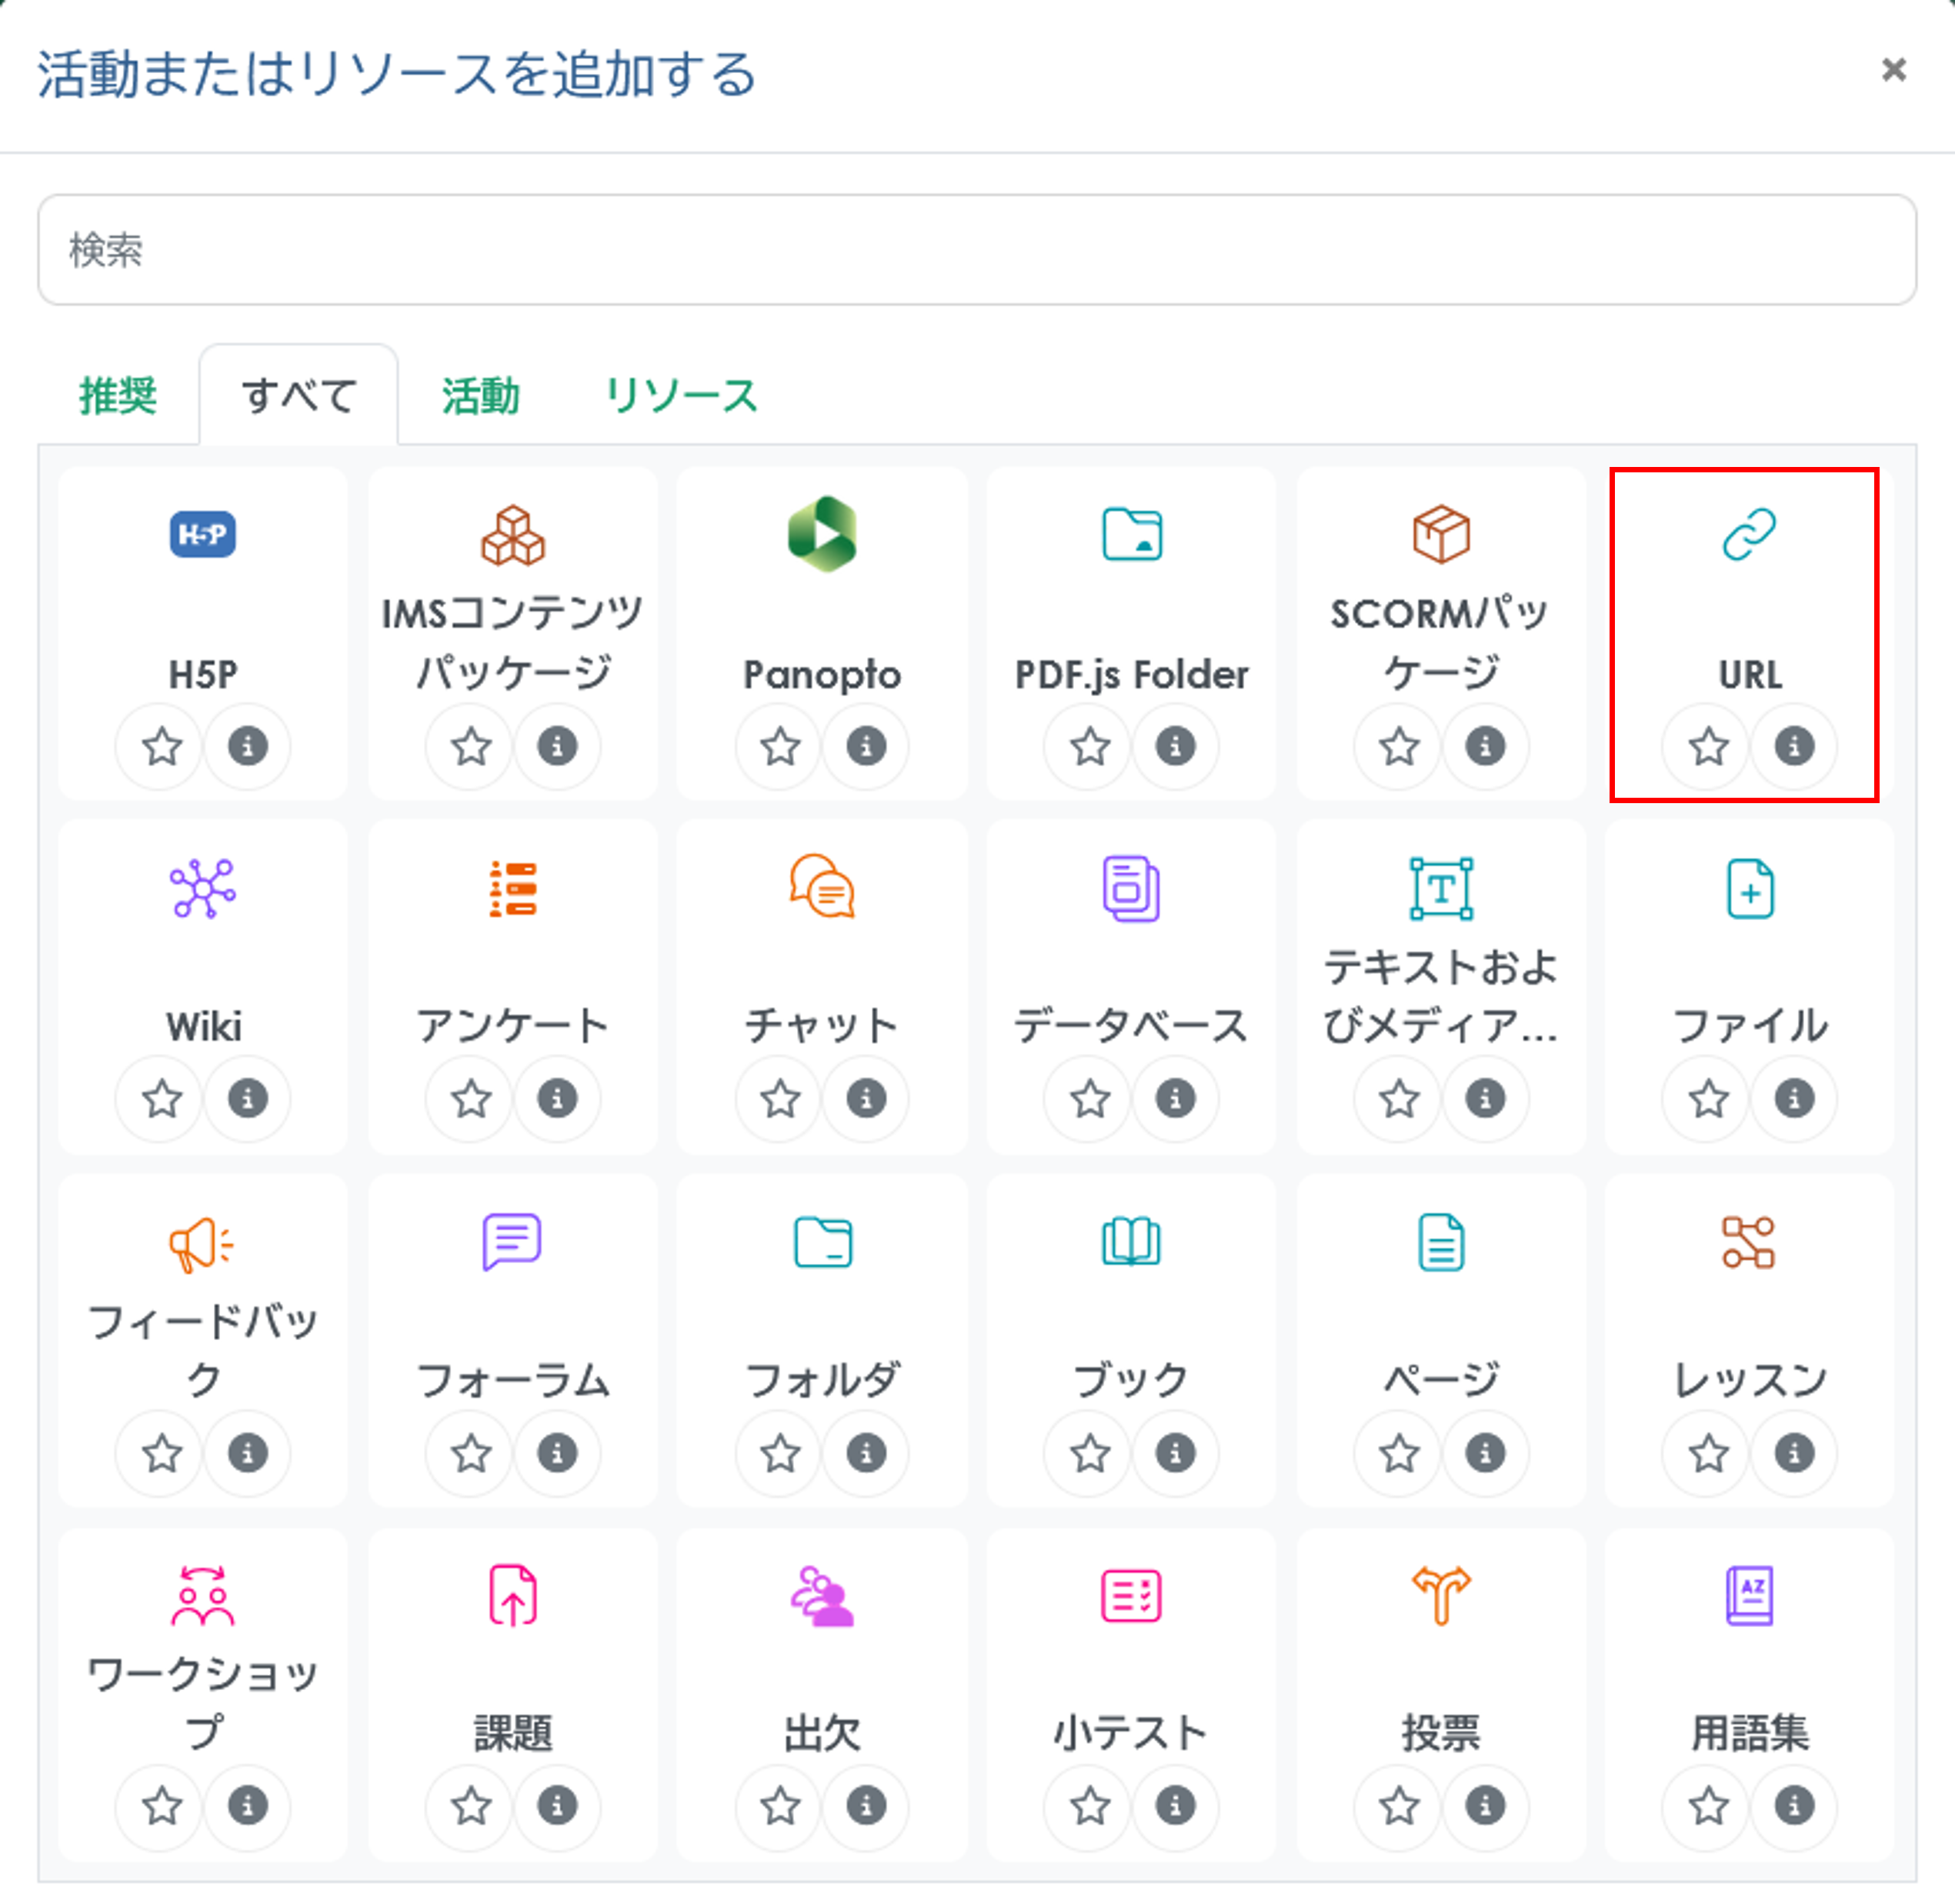Select the 課題 assignment icon
Viewport: 1955px width, 1904px height.
tap(512, 1595)
